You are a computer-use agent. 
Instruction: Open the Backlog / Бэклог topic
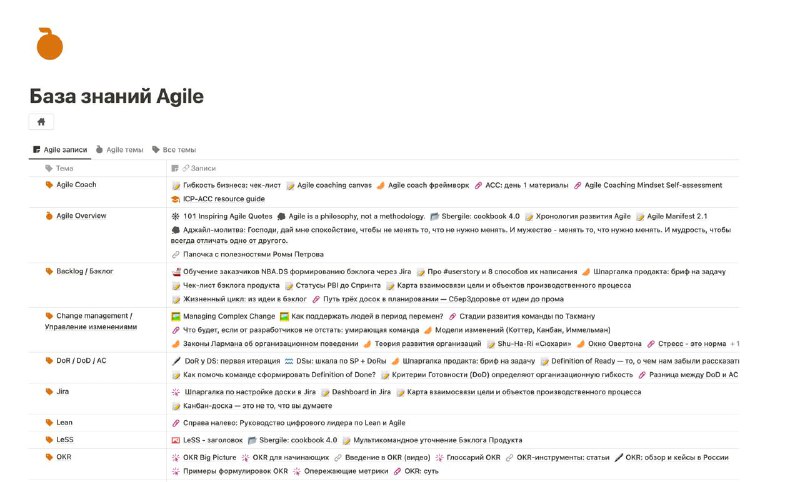85,271
